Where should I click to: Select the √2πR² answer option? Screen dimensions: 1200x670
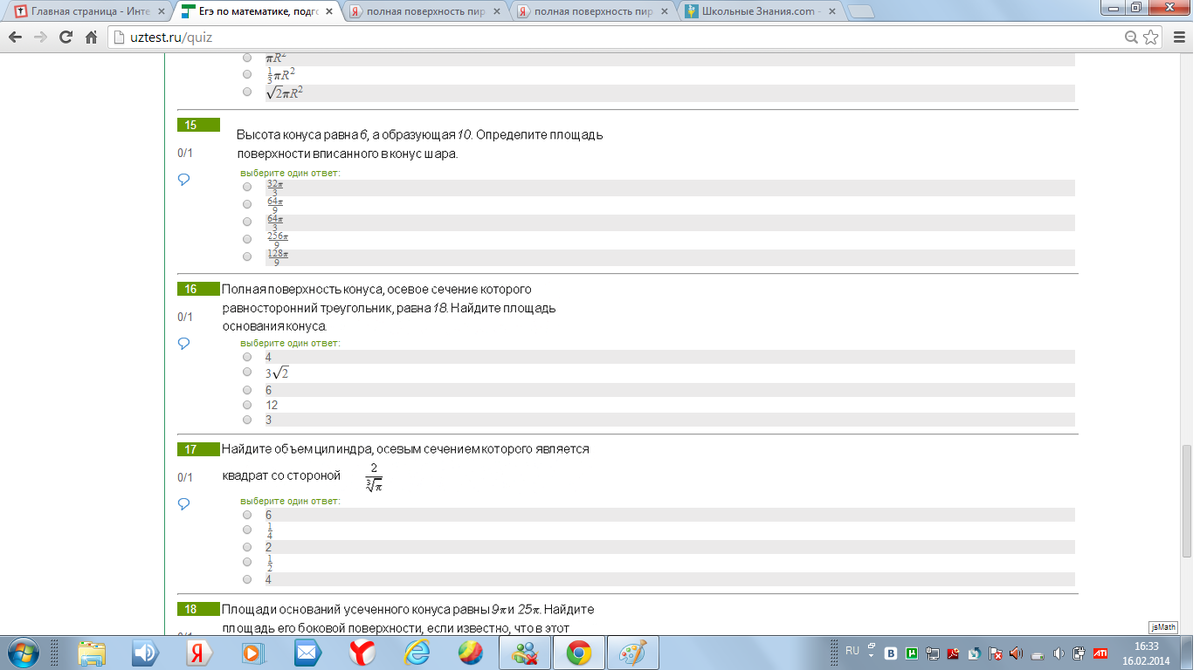click(x=247, y=92)
